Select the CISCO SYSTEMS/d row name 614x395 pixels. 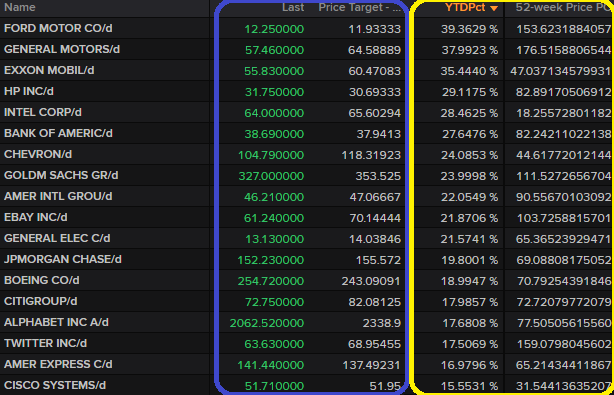pyautogui.click(x=55, y=385)
